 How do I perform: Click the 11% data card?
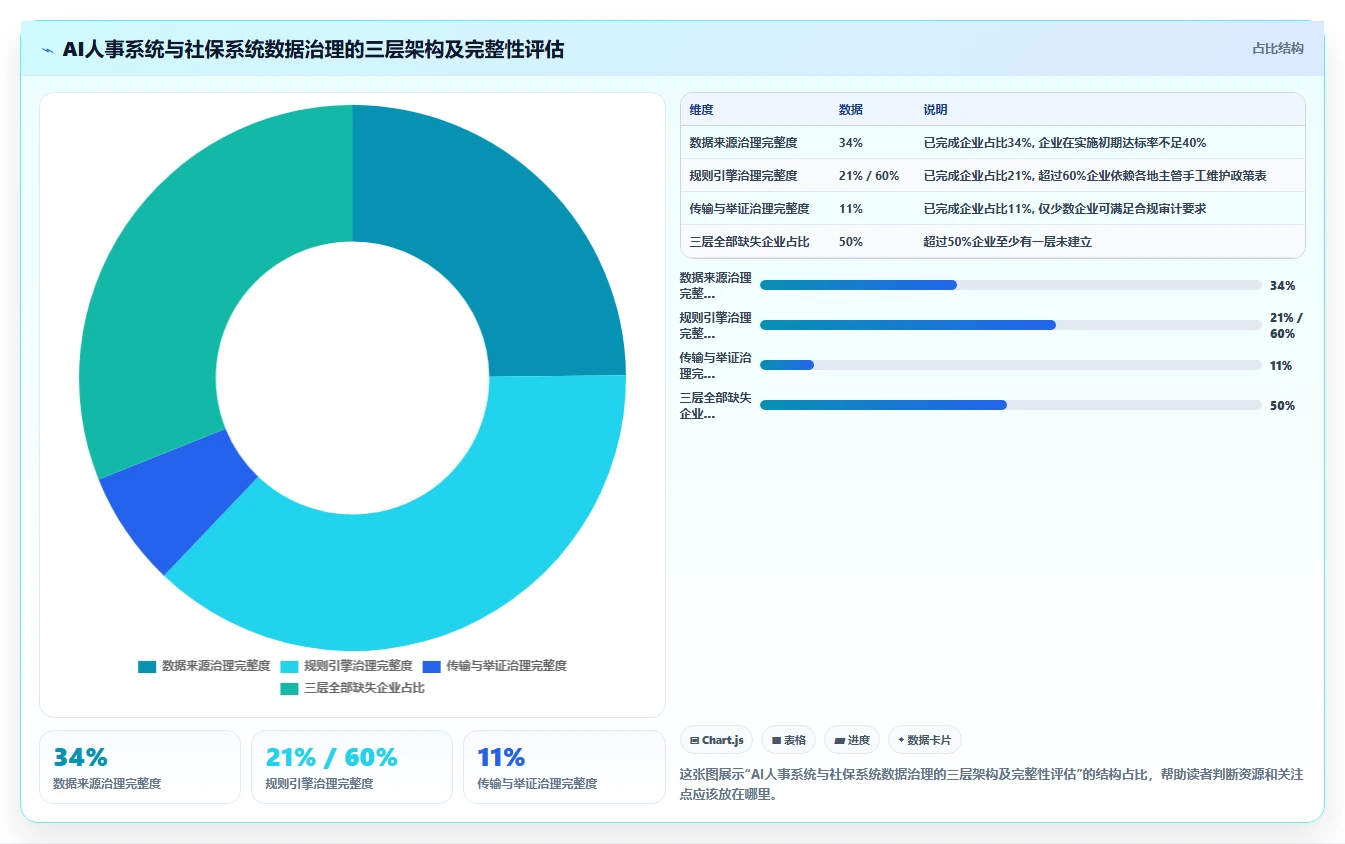coord(564,767)
